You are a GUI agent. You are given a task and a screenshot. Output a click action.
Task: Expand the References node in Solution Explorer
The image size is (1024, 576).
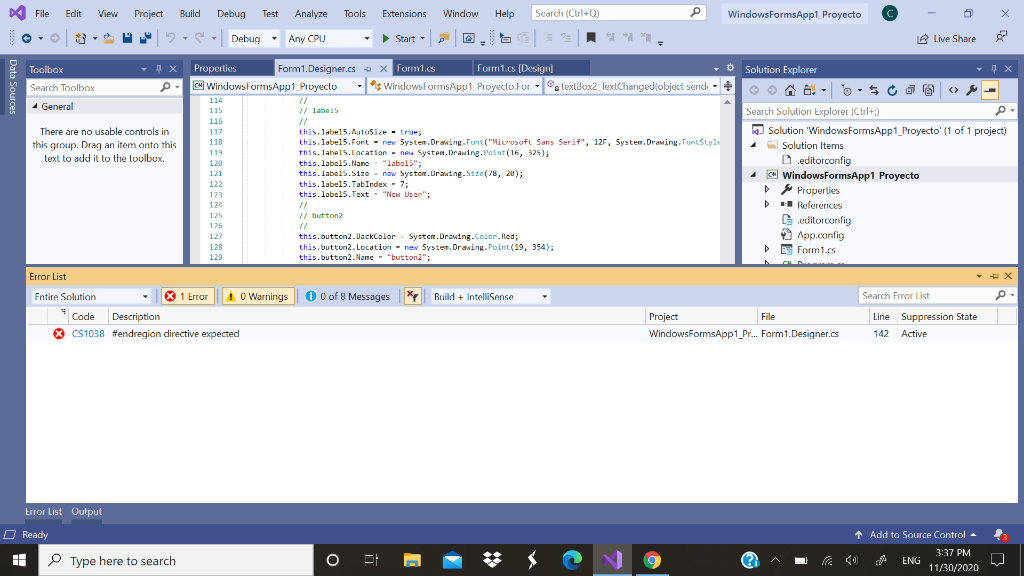(x=767, y=205)
